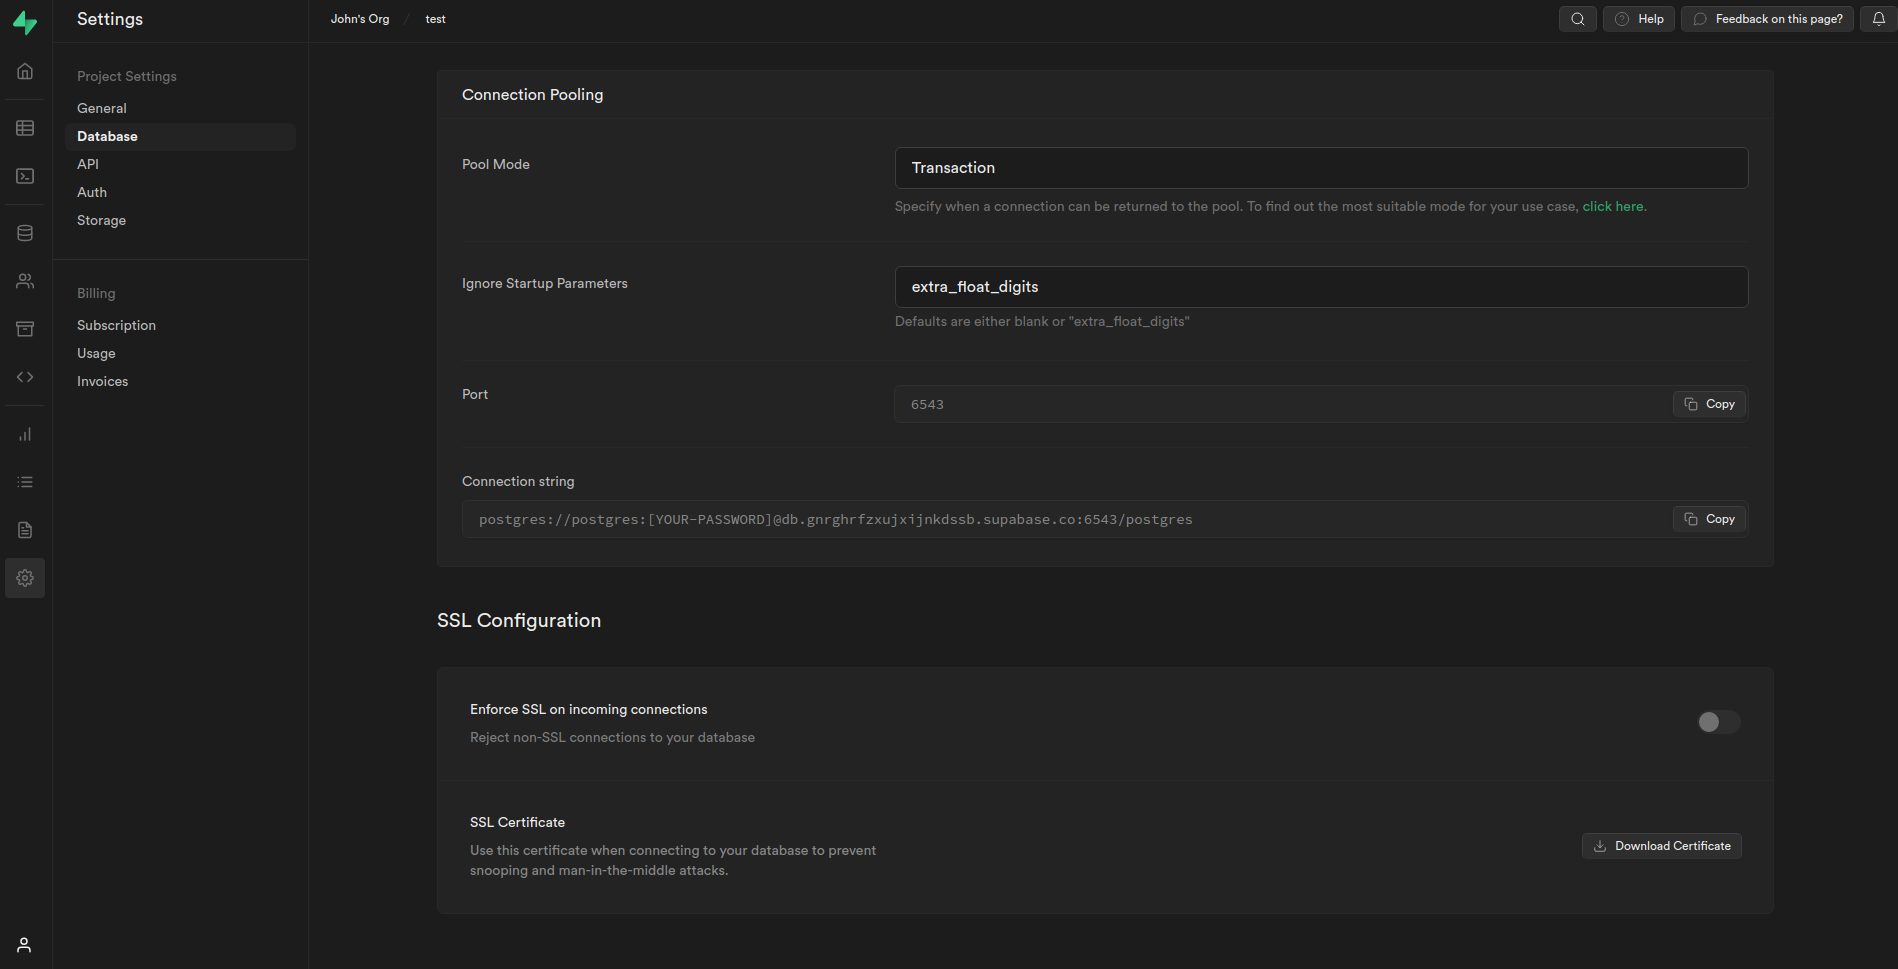Follow the 'click here' pool mode link

(x=1612, y=206)
